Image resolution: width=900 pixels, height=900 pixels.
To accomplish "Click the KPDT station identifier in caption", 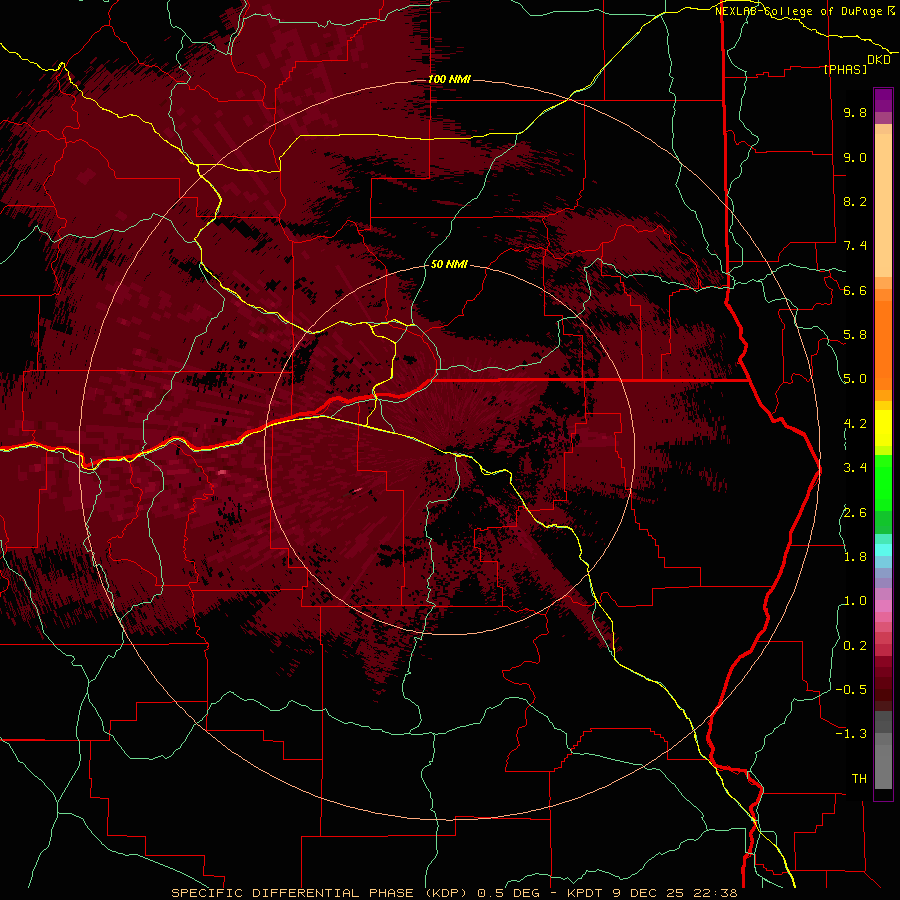I will (586, 893).
